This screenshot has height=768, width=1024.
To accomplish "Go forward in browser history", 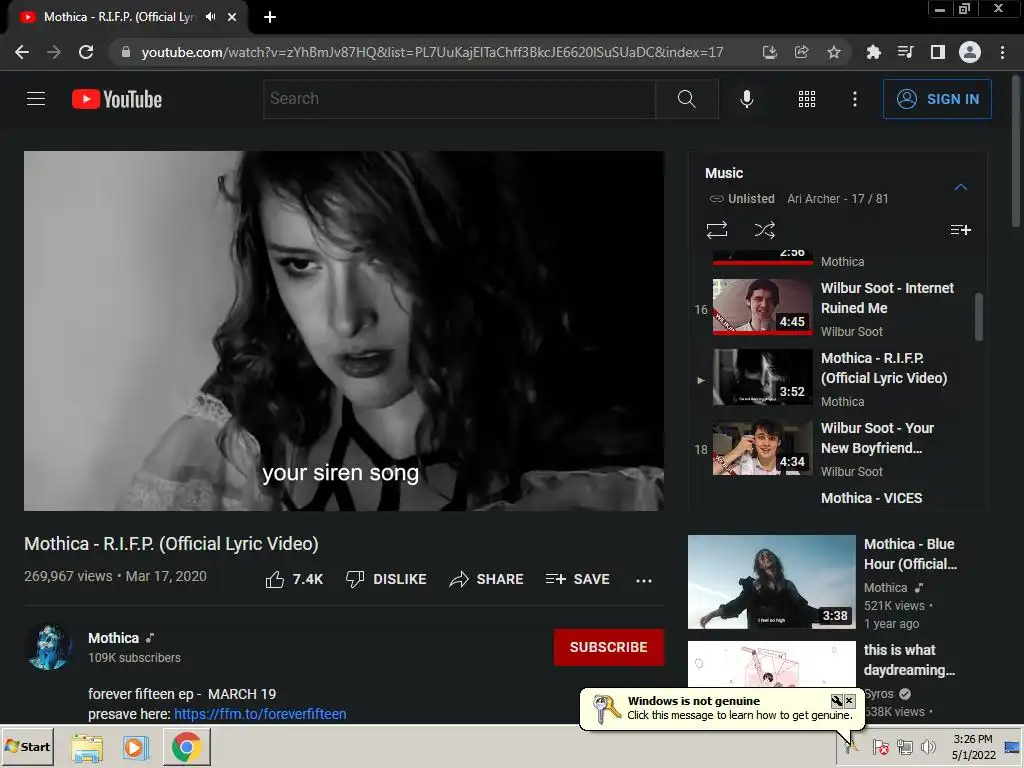I will click(x=54, y=52).
